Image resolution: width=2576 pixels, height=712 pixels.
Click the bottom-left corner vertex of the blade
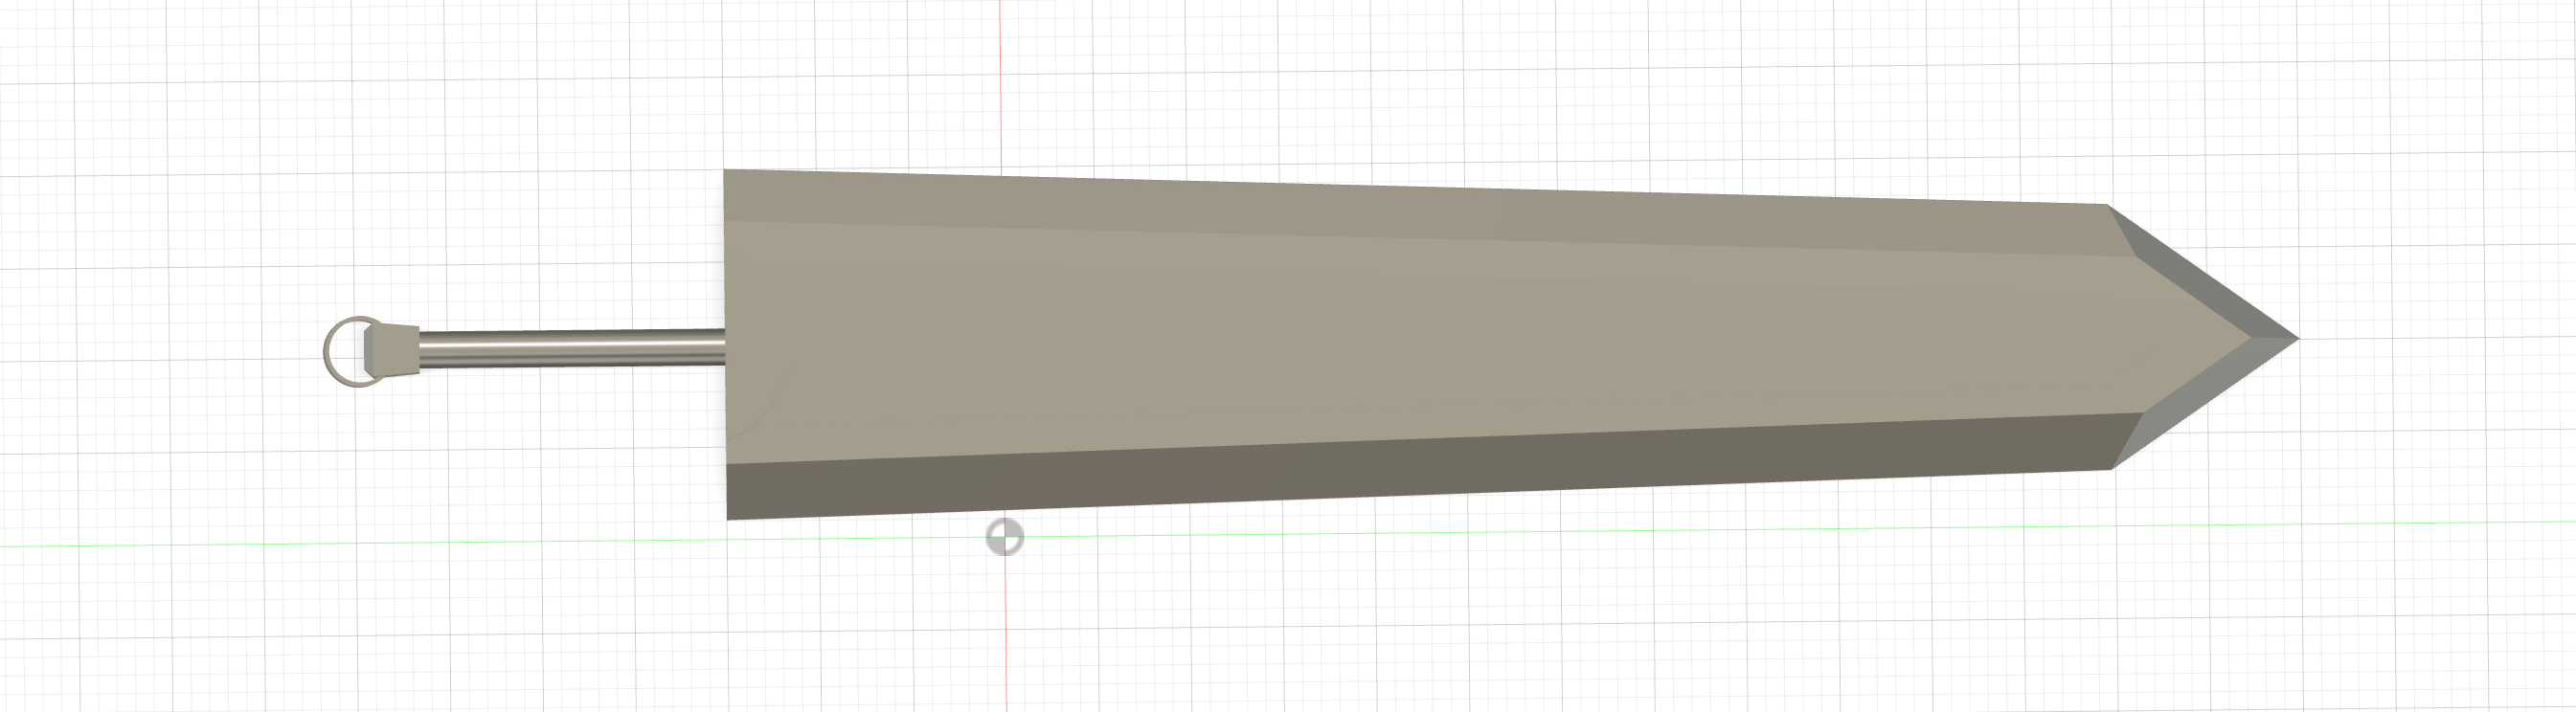click(x=727, y=519)
